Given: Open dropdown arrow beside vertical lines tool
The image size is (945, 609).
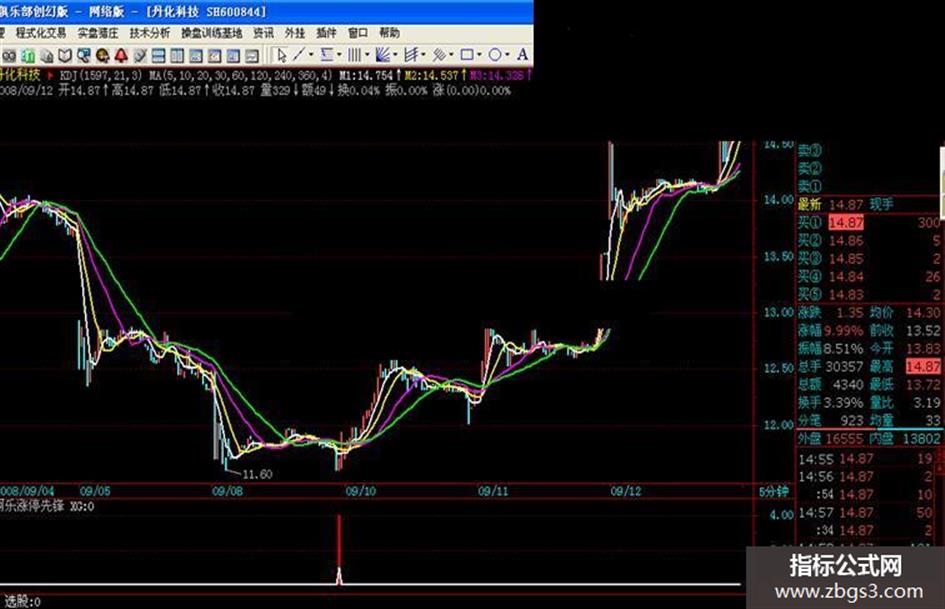Looking at the screenshot, I should click(366, 55).
